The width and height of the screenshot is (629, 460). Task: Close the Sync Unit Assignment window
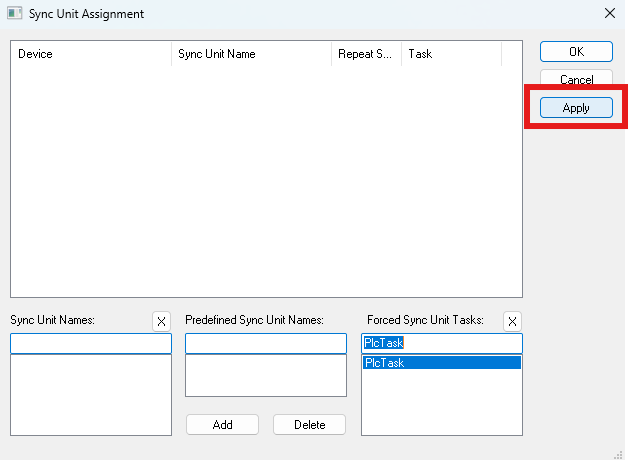pyautogui.click(x=610, y=13)
